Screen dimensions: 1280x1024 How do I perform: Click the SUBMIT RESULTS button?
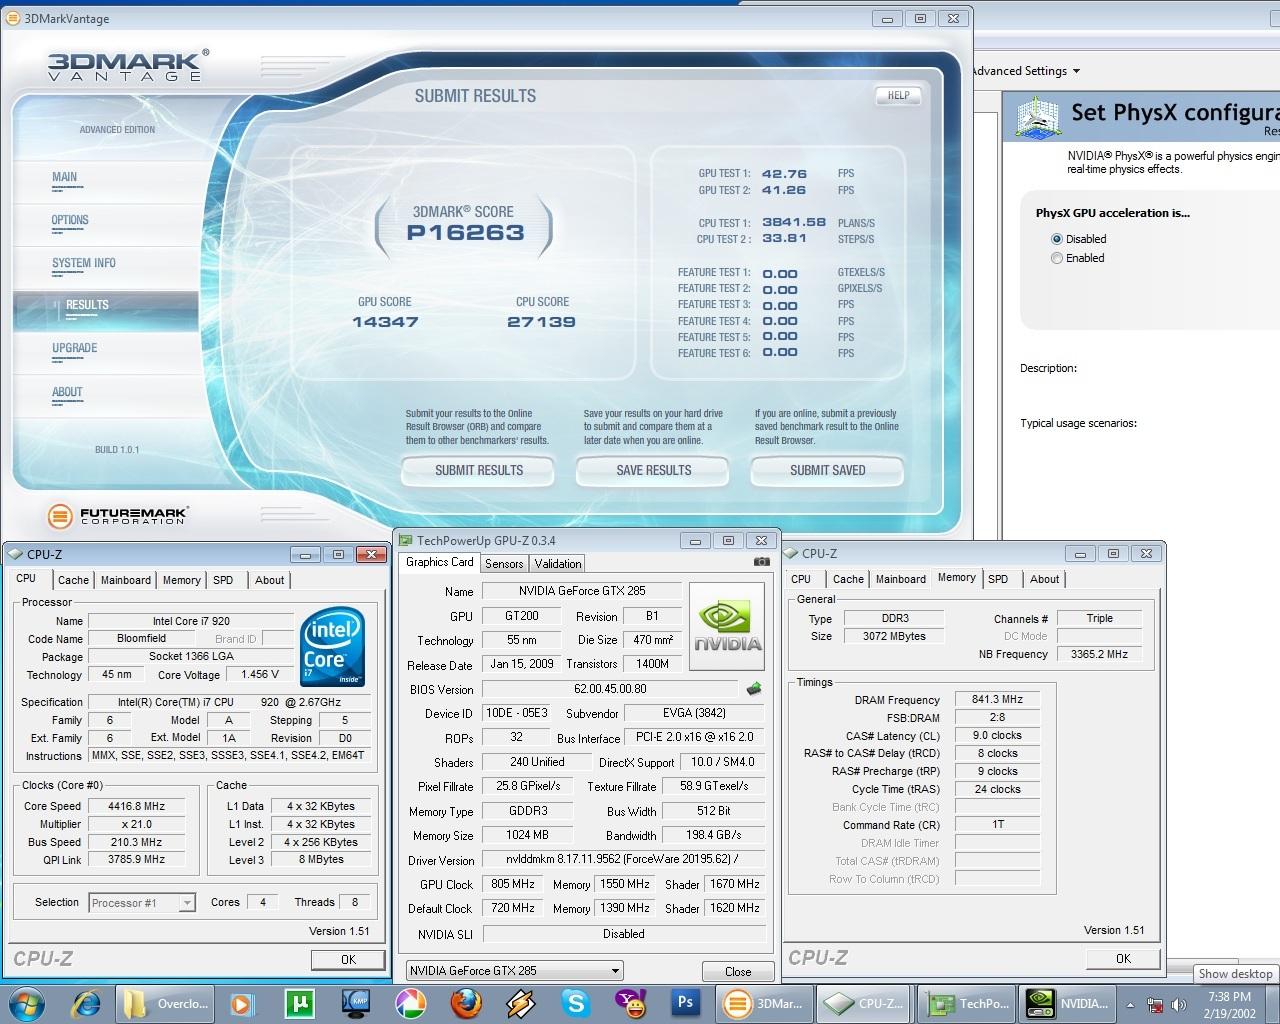click(479, 470)
